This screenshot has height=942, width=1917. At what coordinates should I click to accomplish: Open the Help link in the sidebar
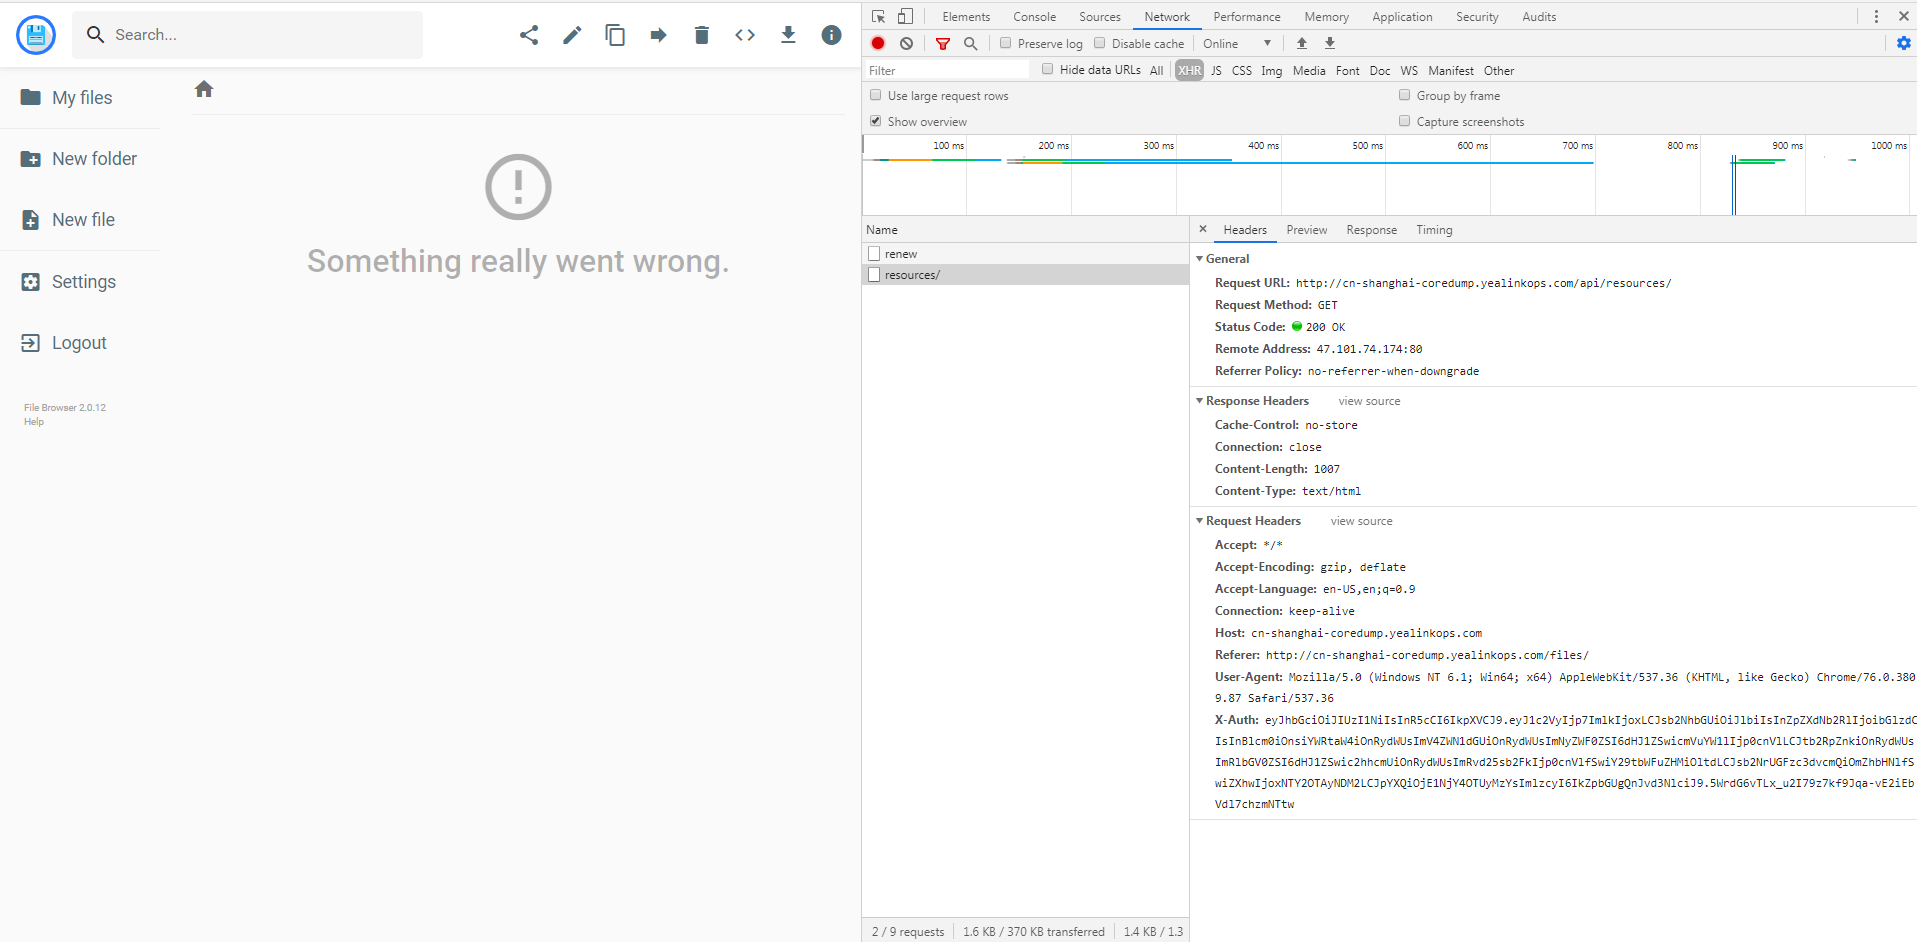point(33,421)
